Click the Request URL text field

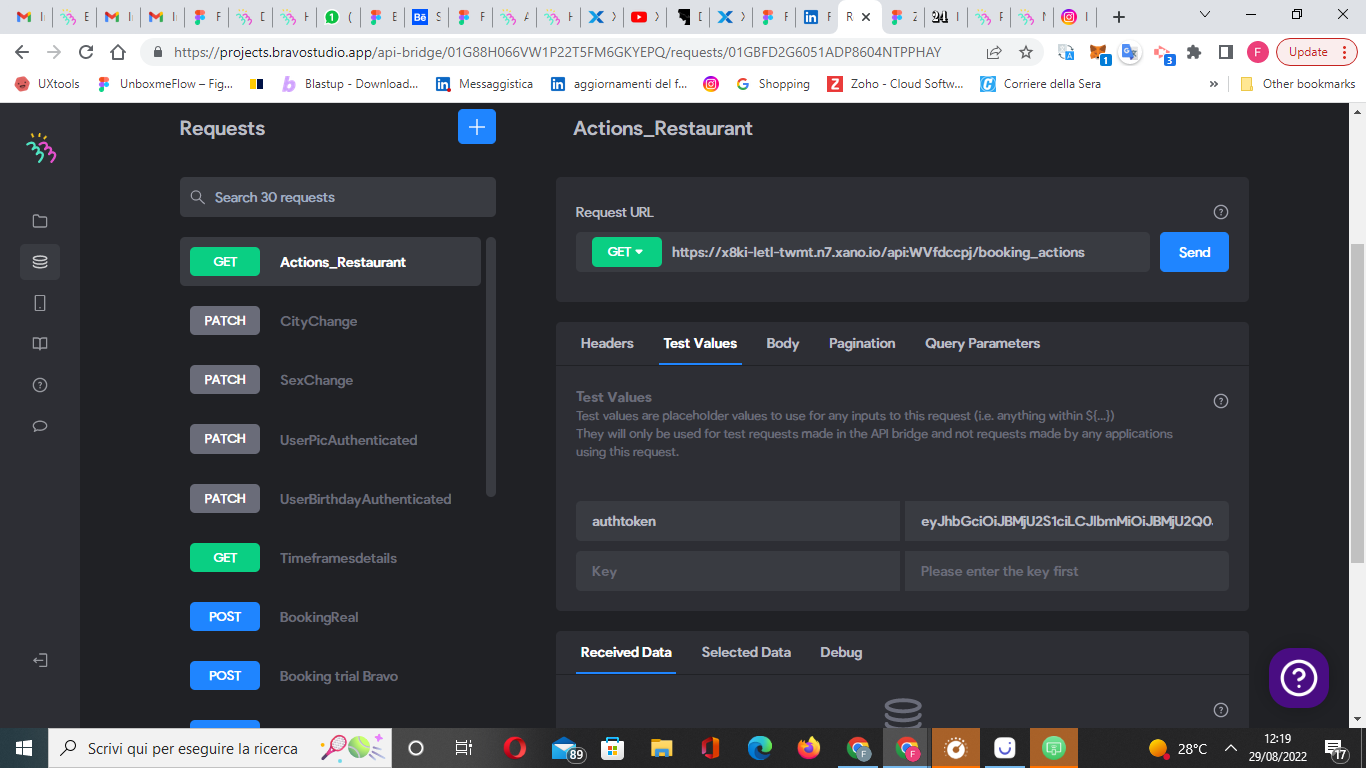pos(905,252)
